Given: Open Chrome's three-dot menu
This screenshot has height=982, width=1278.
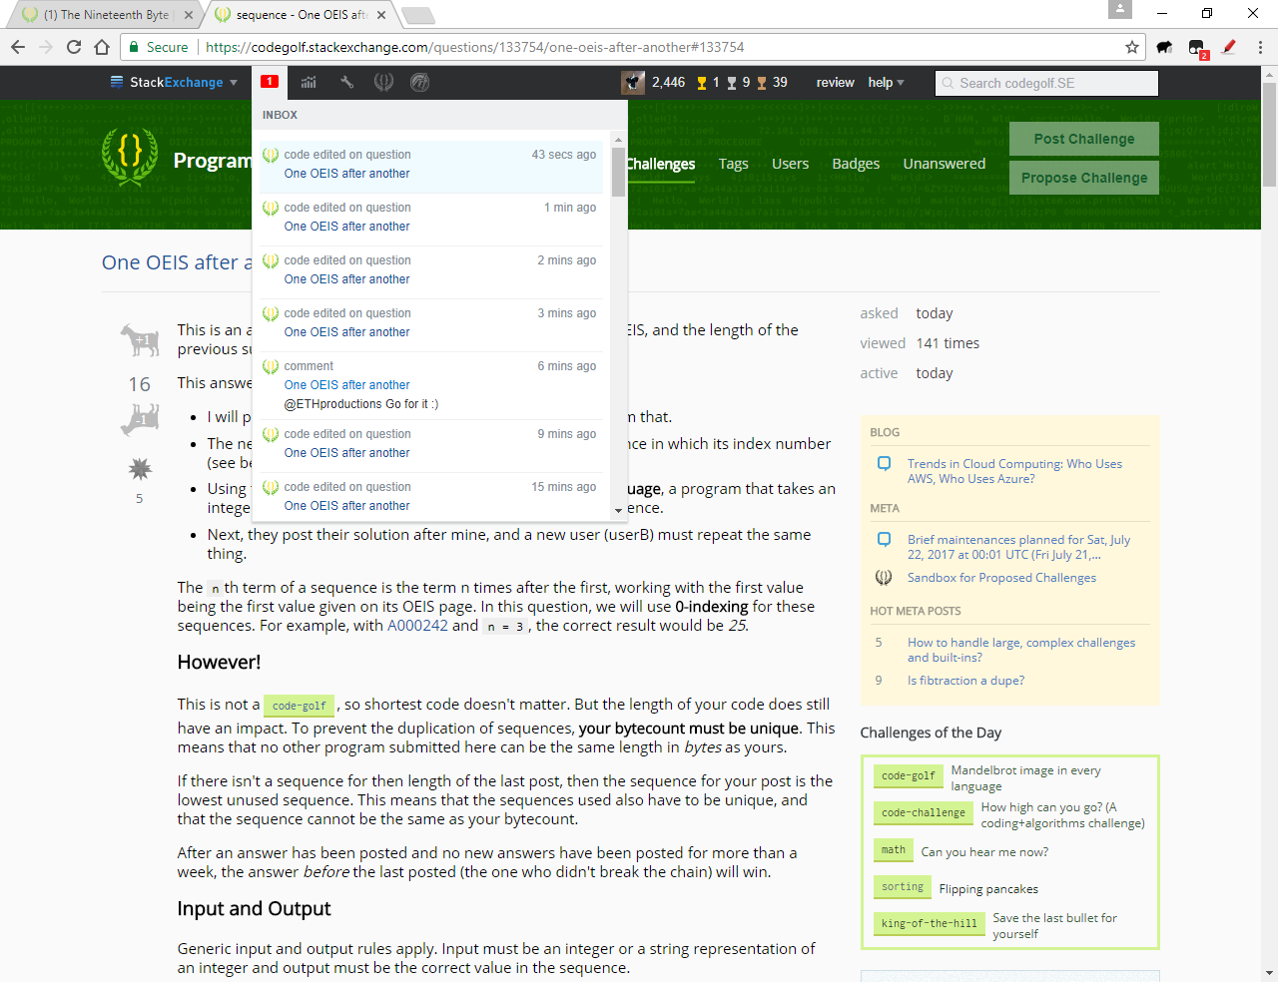Looking at the screenshot, I should click(1260, 47).
